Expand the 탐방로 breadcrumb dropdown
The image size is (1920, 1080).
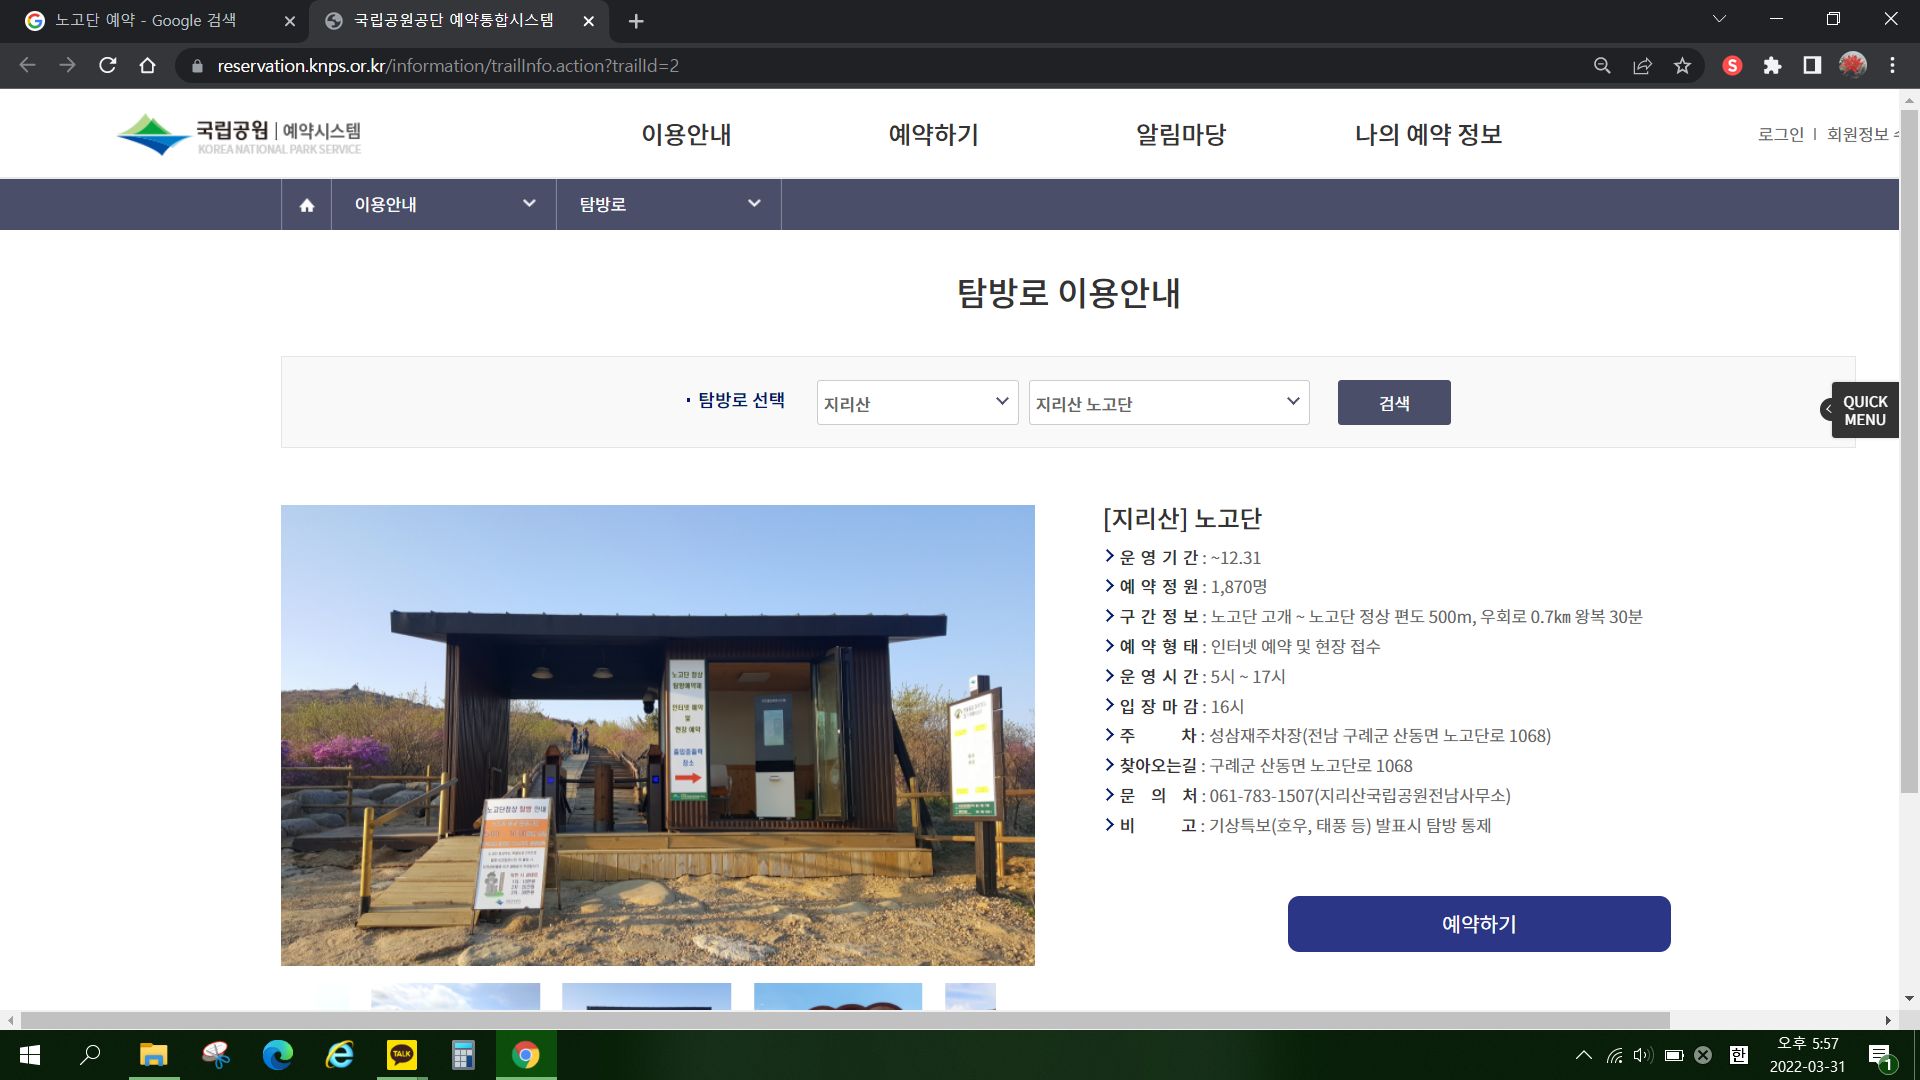click(668, 204)
